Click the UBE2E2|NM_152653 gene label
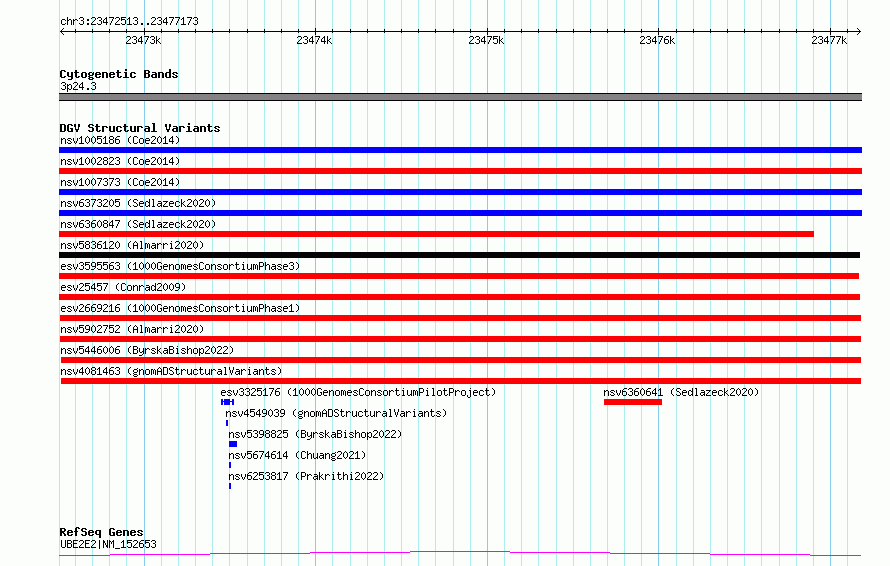The height and width of the screenshot is (566, 890). pos(108,544)
